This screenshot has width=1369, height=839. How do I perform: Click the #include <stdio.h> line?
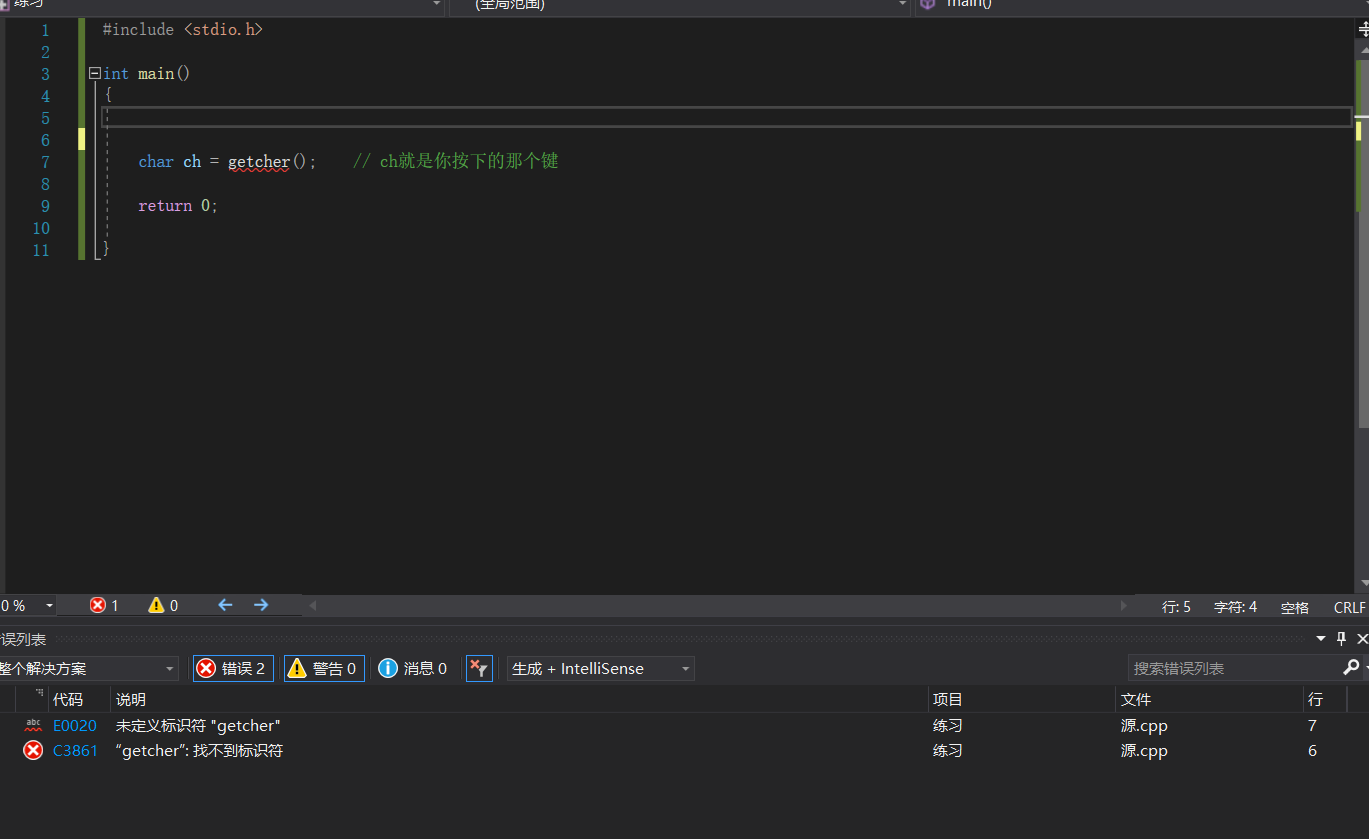[x=183, y=30]
